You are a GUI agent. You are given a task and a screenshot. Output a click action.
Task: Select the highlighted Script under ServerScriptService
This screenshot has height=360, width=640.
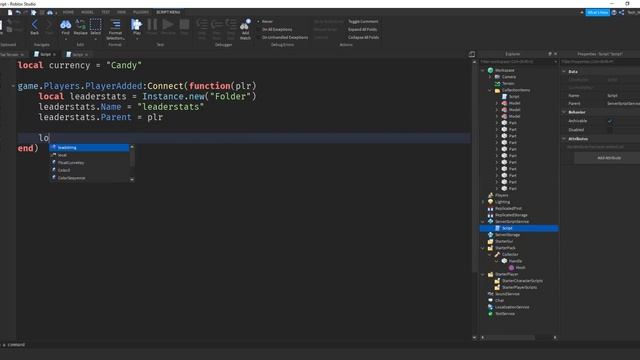[x=519, y=228]
